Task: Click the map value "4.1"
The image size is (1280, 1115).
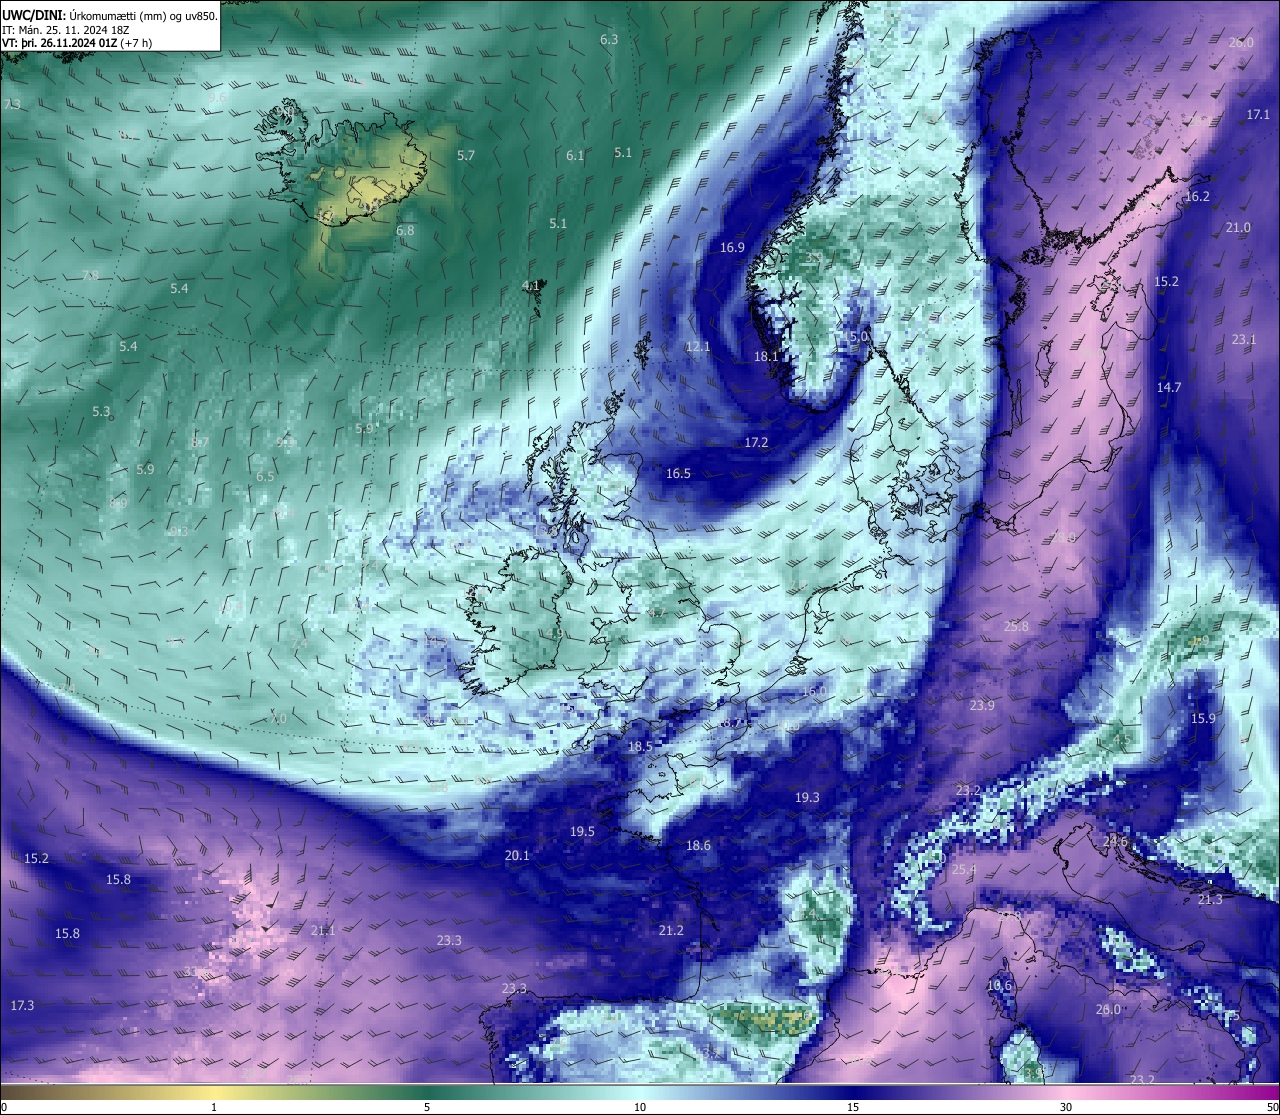Action: (x=531, y=285)
